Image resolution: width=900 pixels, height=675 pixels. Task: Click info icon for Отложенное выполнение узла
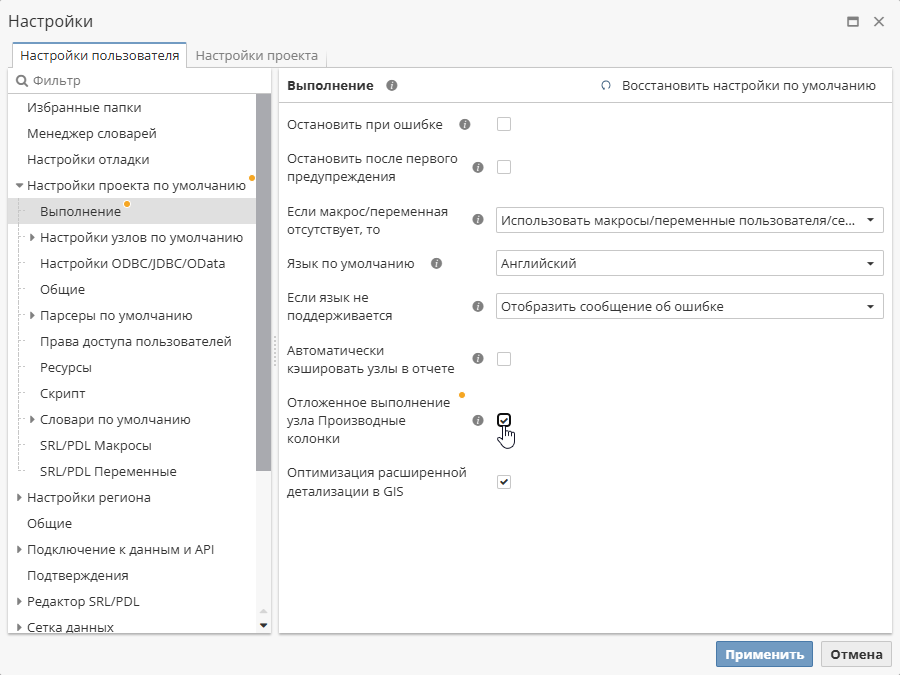tap(478, 421)
